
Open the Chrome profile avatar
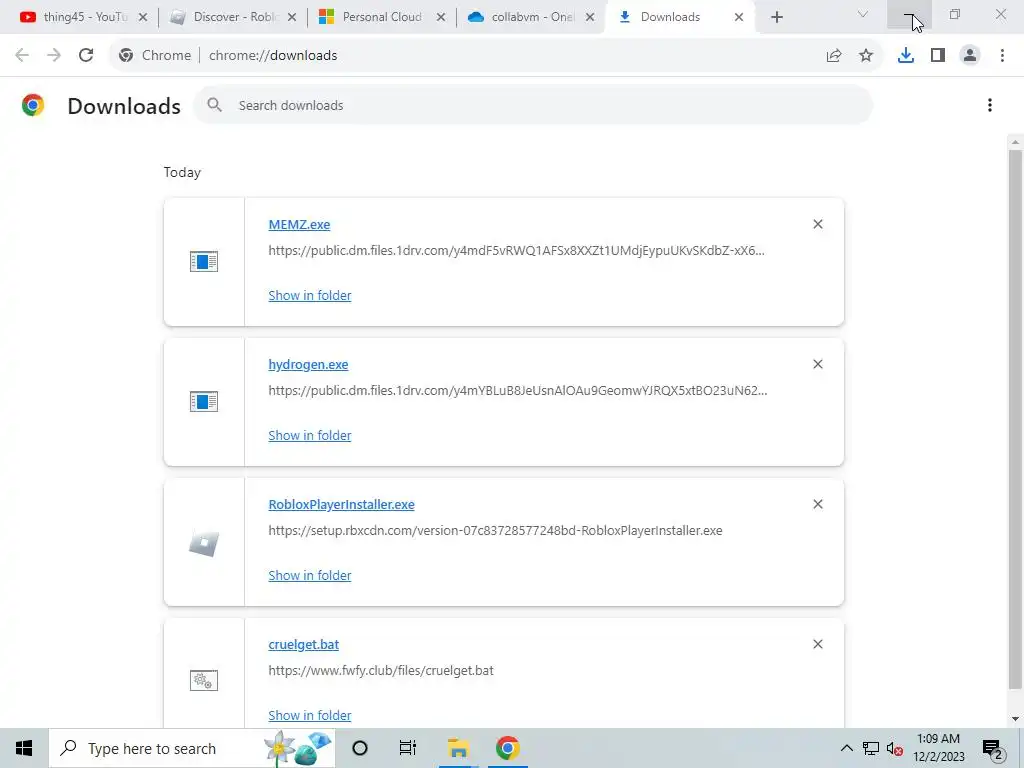click(x=970, y=56)
